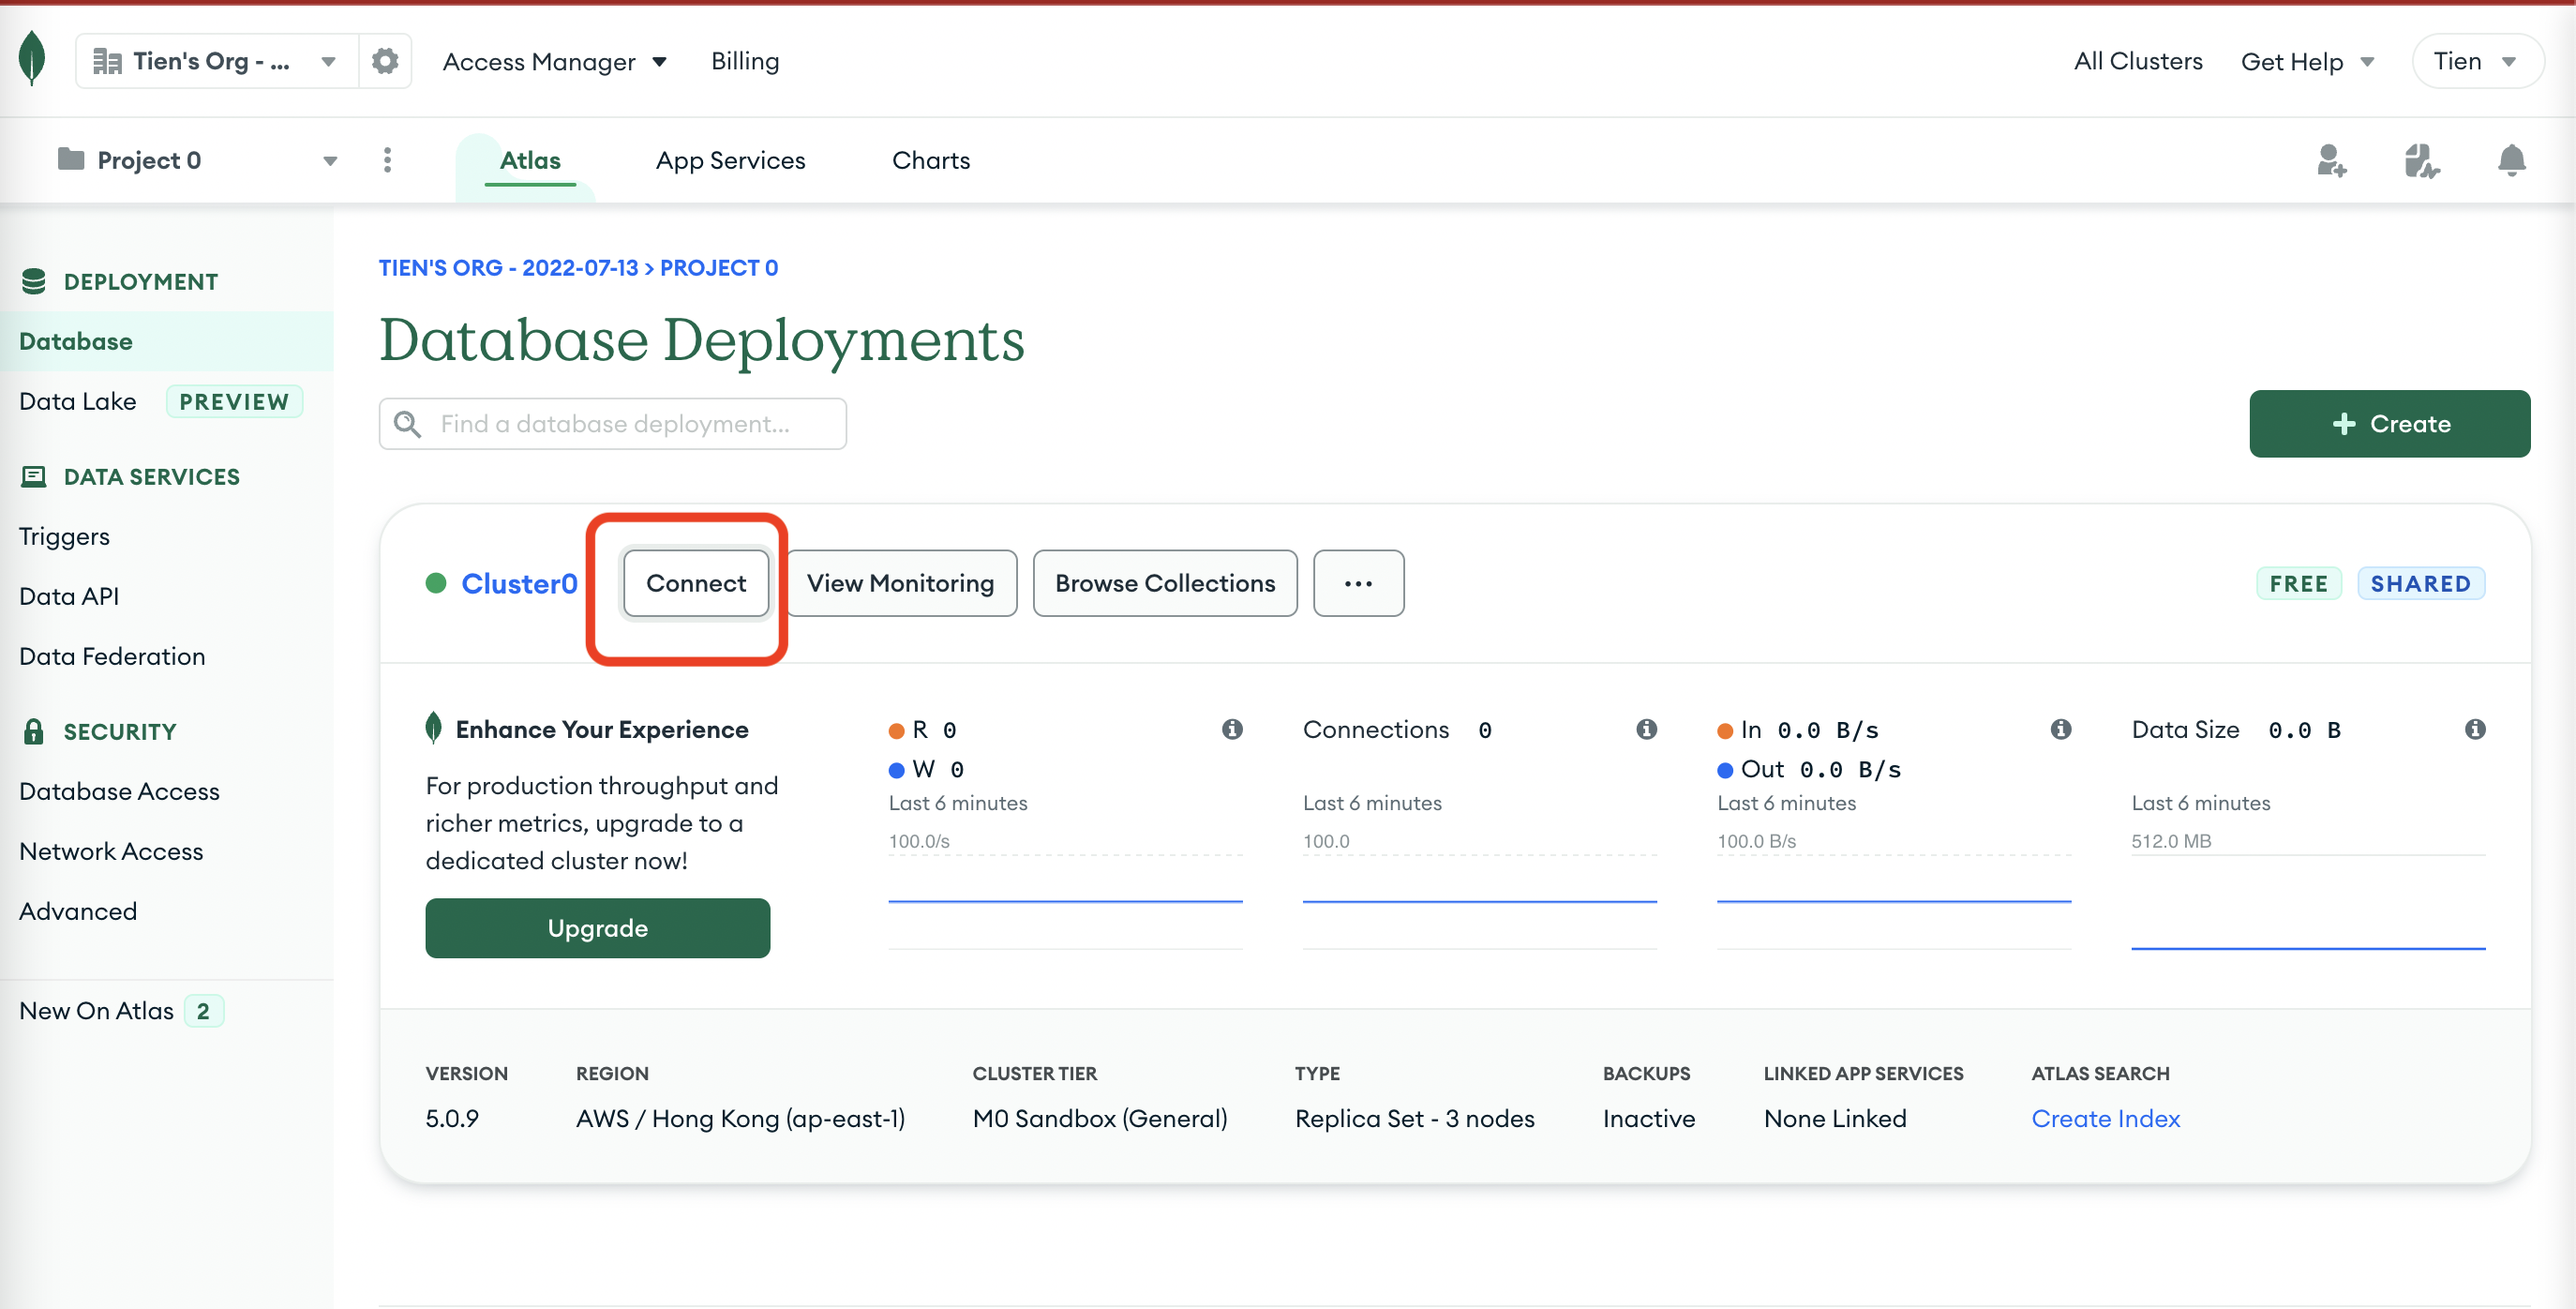Switch to the Atlas tab
The image size is (2576, 1309).
pyautogui.click(x=530, y=160)
